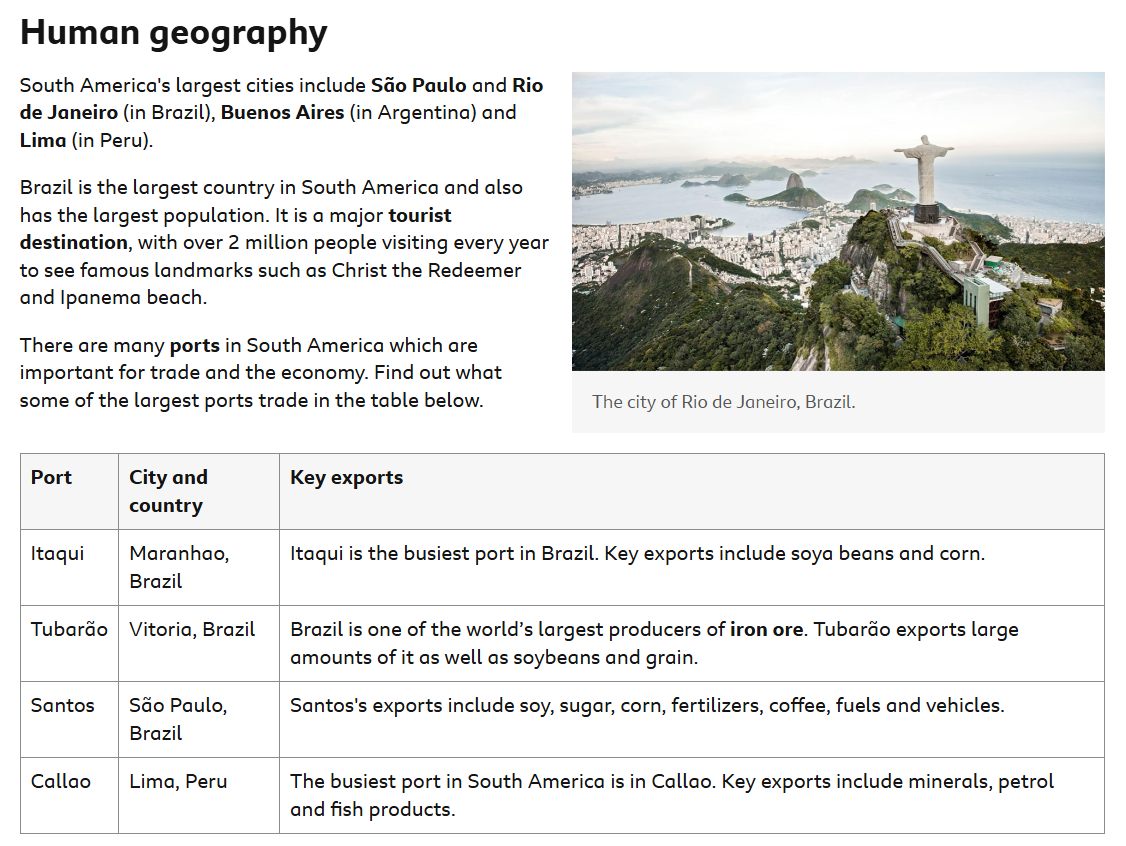The image size is (1126, 846).
Task: Click the paragraph beginning "Brazil is the largest country"
Action: coord(284,243)
